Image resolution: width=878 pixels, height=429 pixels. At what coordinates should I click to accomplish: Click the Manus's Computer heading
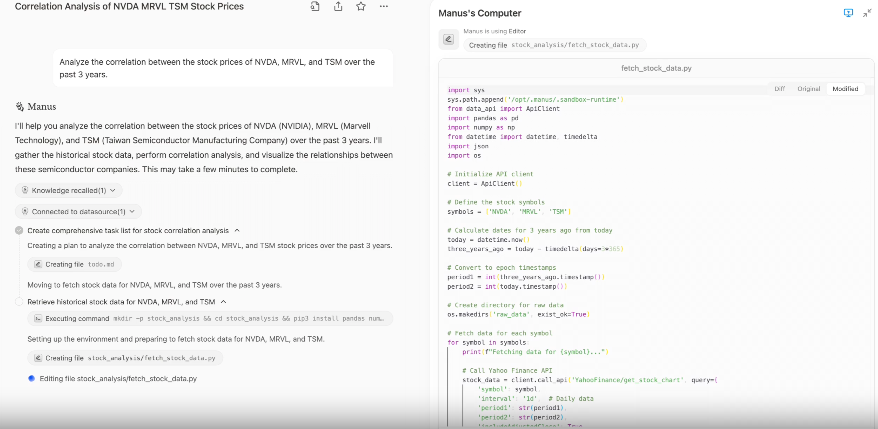(479, 13)
